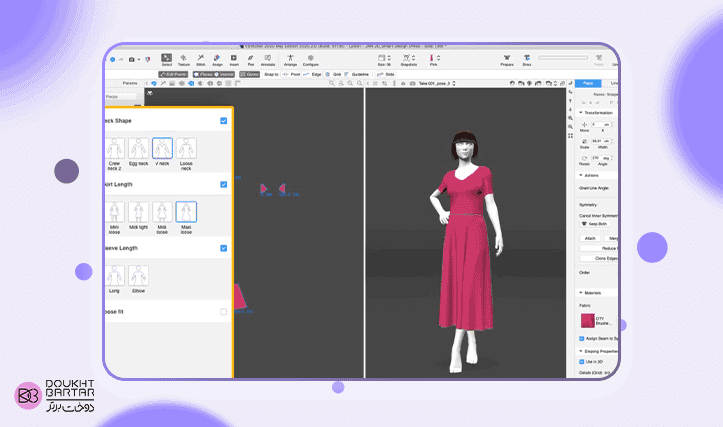Toggle the Skirt Length checkbox
723x427 pixels.
pos(223,184)
